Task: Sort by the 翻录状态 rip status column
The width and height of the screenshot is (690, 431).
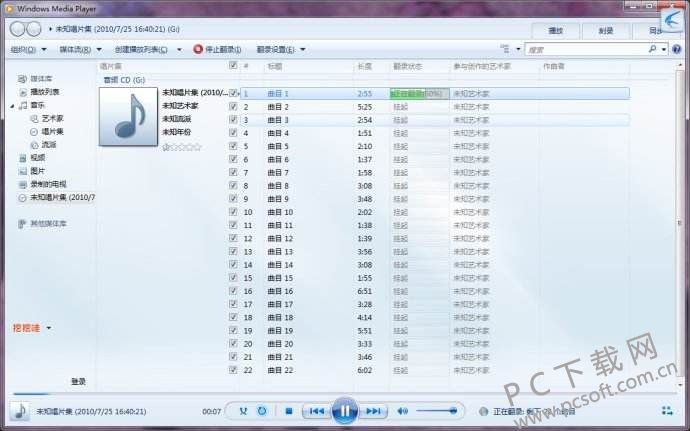Action: pos(407,66)
